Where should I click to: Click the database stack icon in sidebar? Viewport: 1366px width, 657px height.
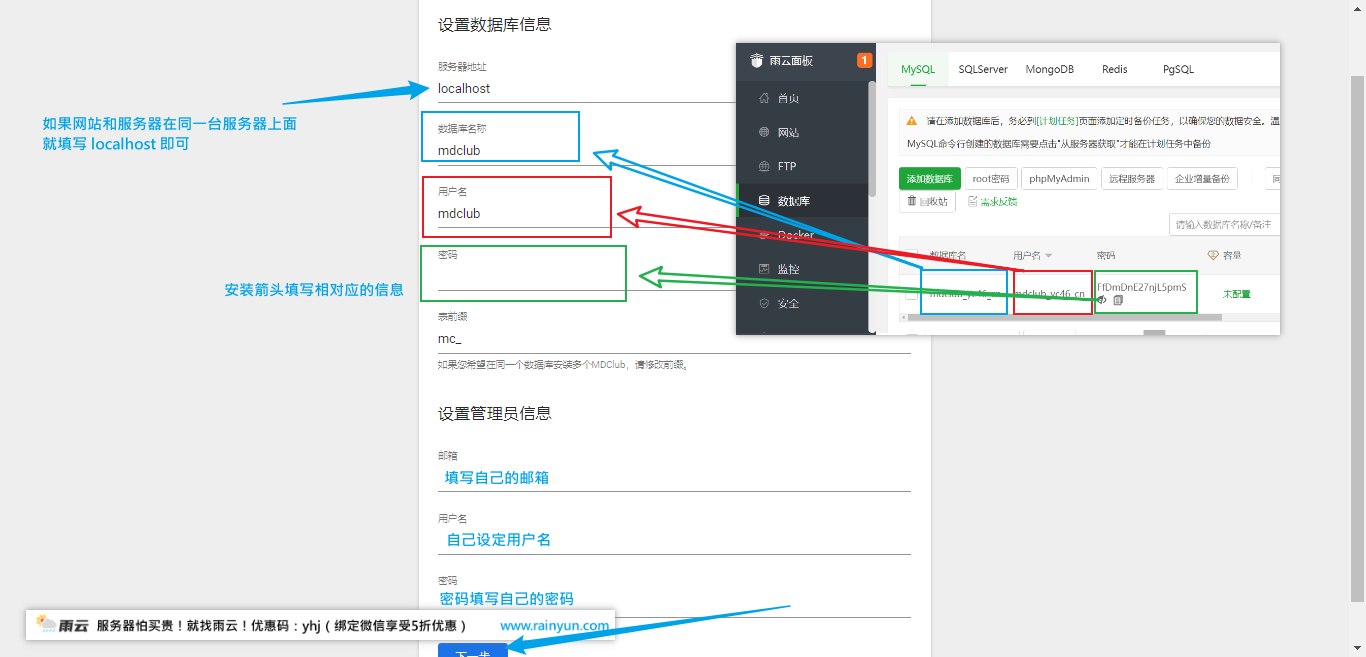click(x=765, y=201)
